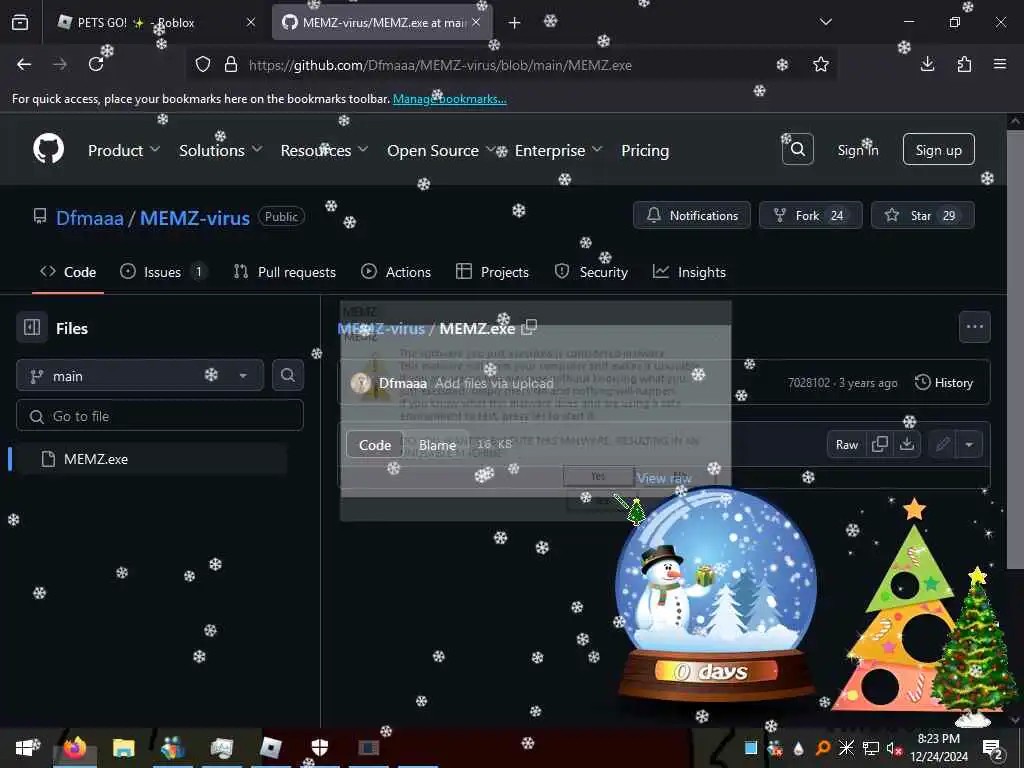Screen dimensions: 1024x768
Task: Expand the list all tabs arrow
Action: pyautogui.click(x=825, y=22)
